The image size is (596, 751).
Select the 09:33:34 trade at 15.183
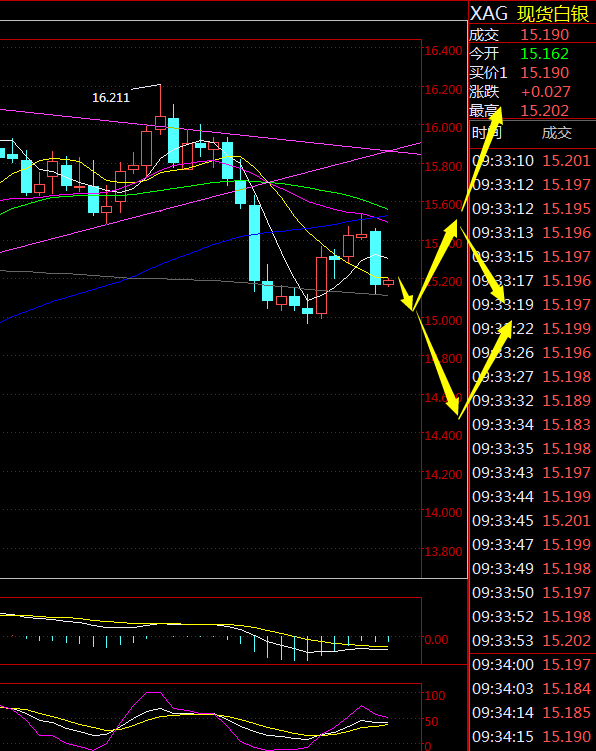pos(532,424)
